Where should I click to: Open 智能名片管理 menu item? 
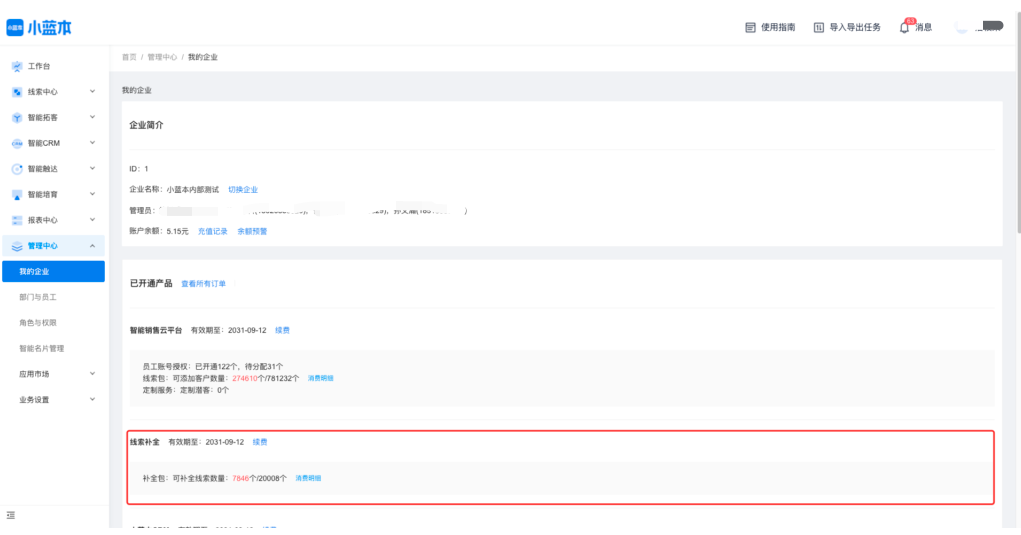pyautogui.click(x=42, y=348)
